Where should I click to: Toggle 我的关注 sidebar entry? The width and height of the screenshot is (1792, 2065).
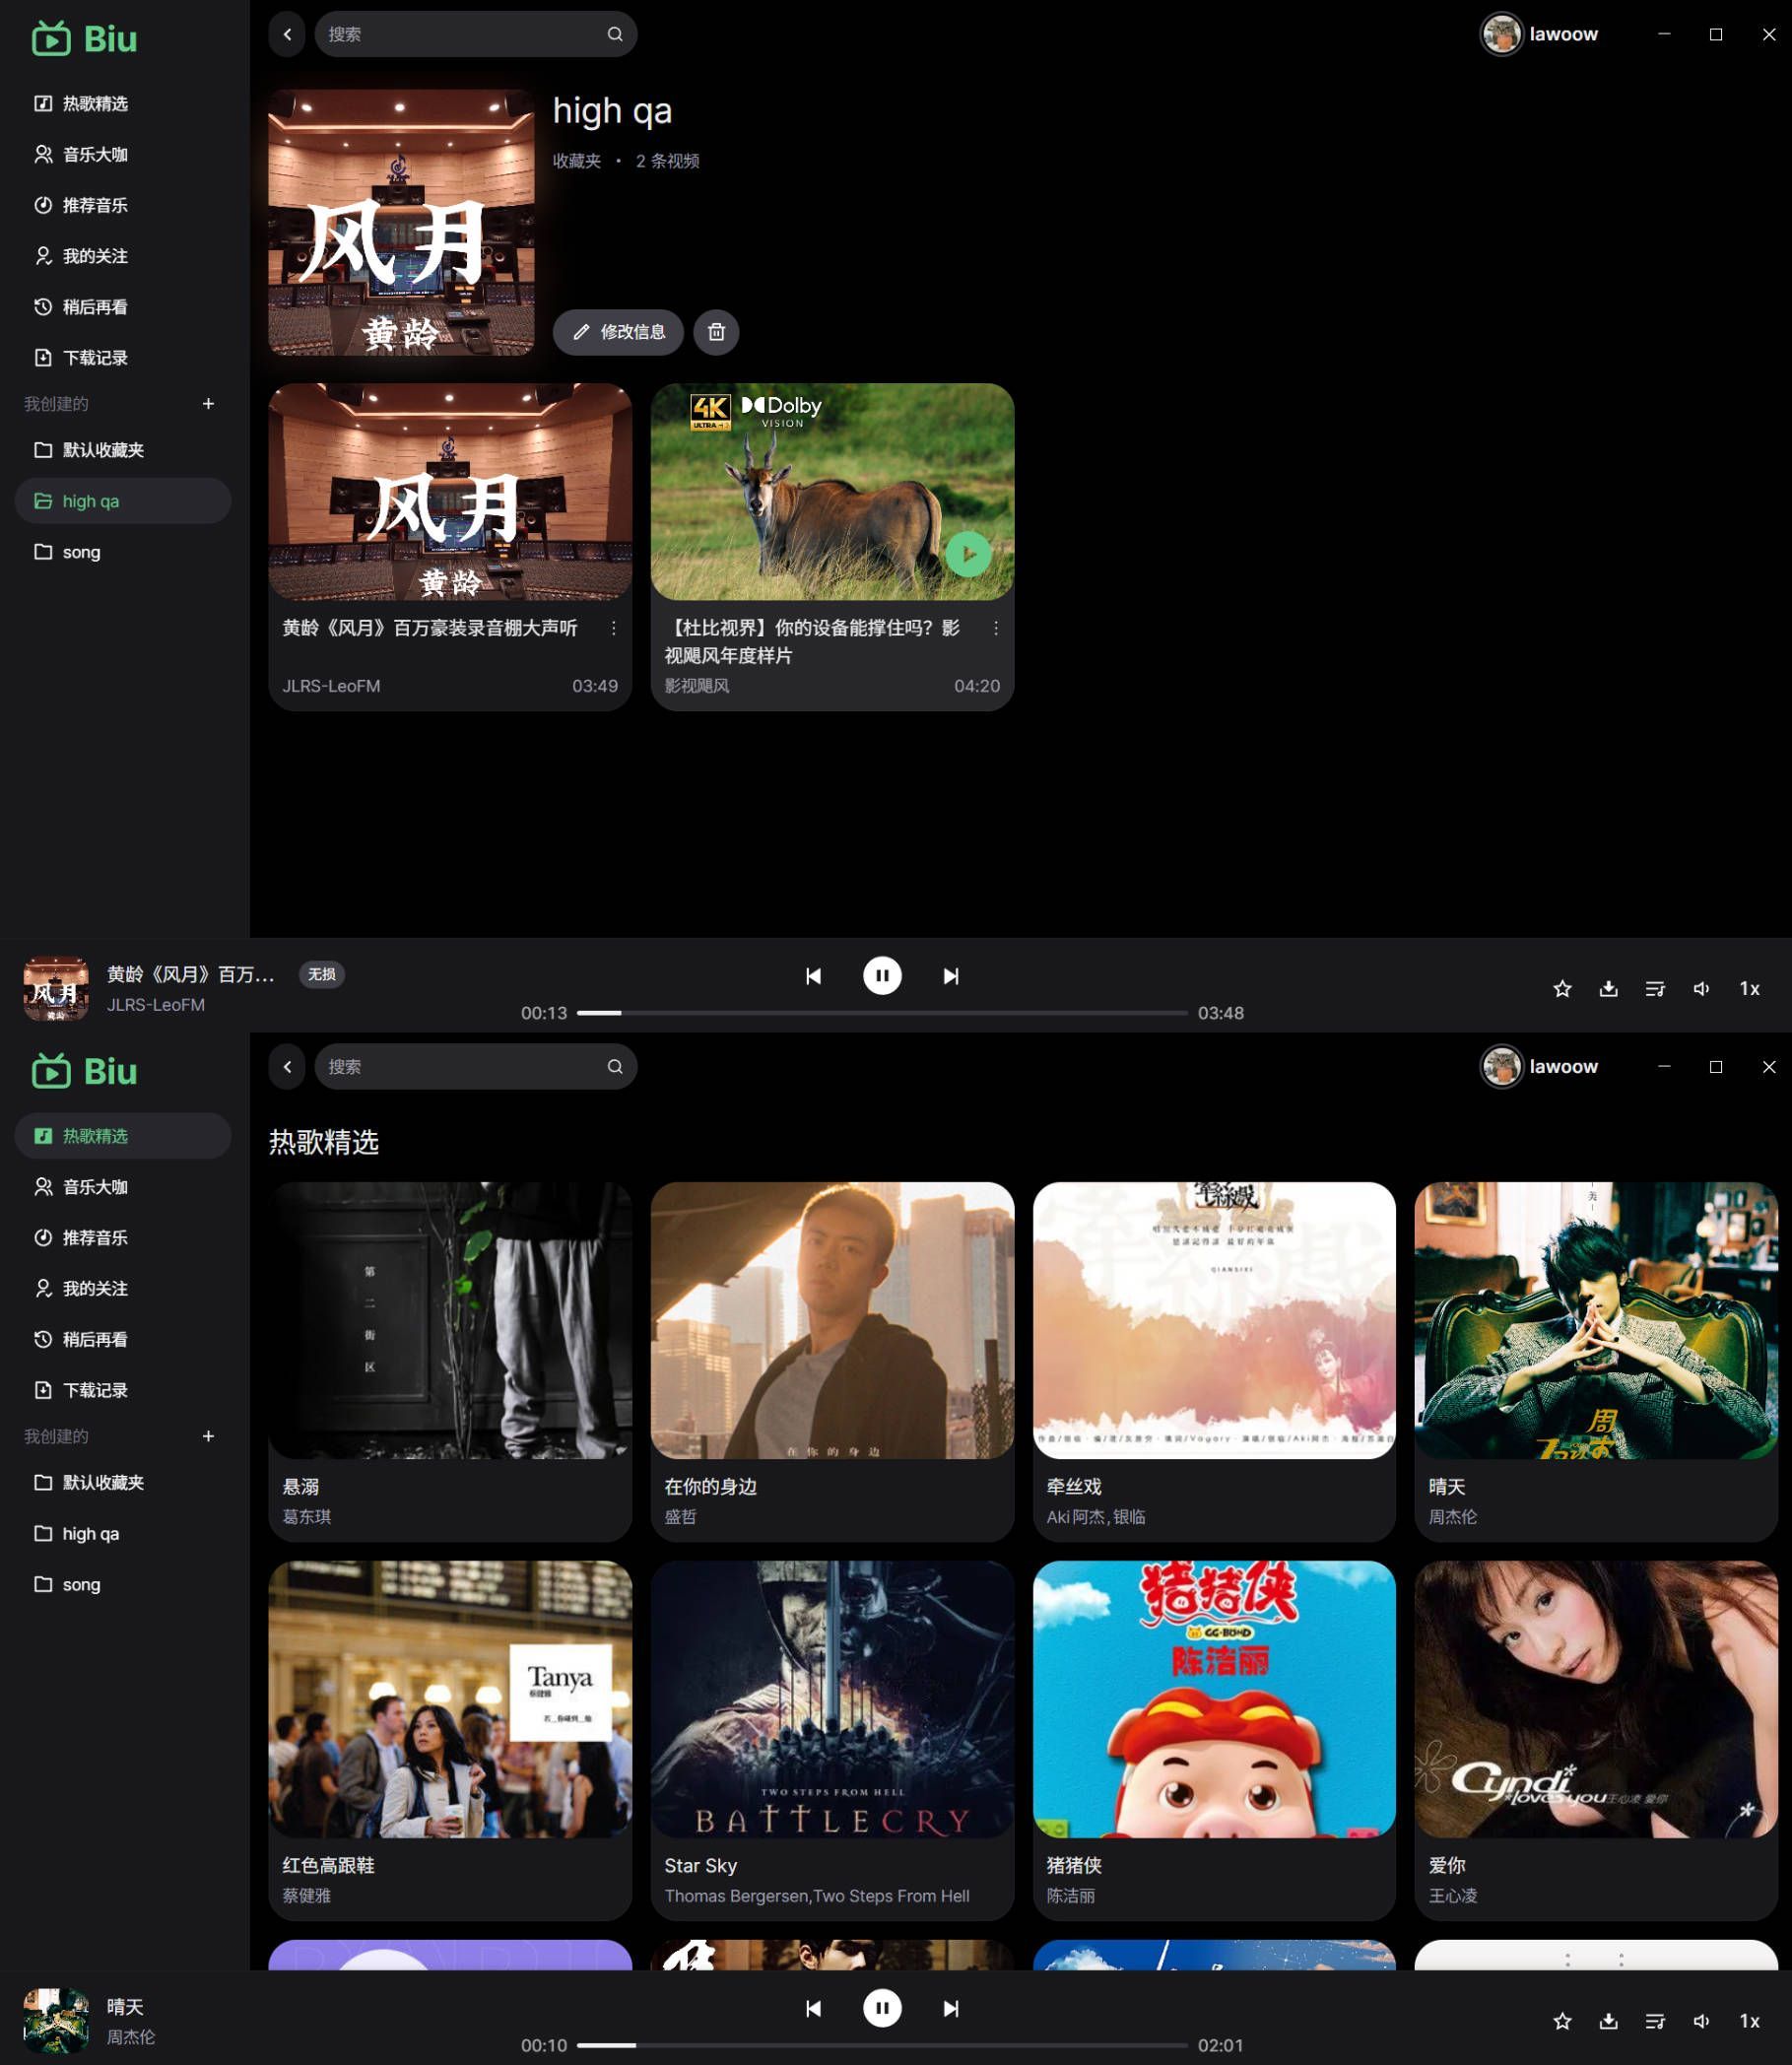tap(96, 256)
